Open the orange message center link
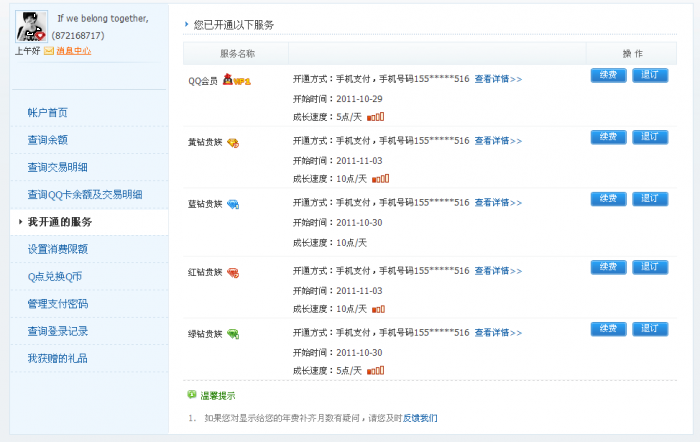The image size is (700, 442). pos(74,51)
